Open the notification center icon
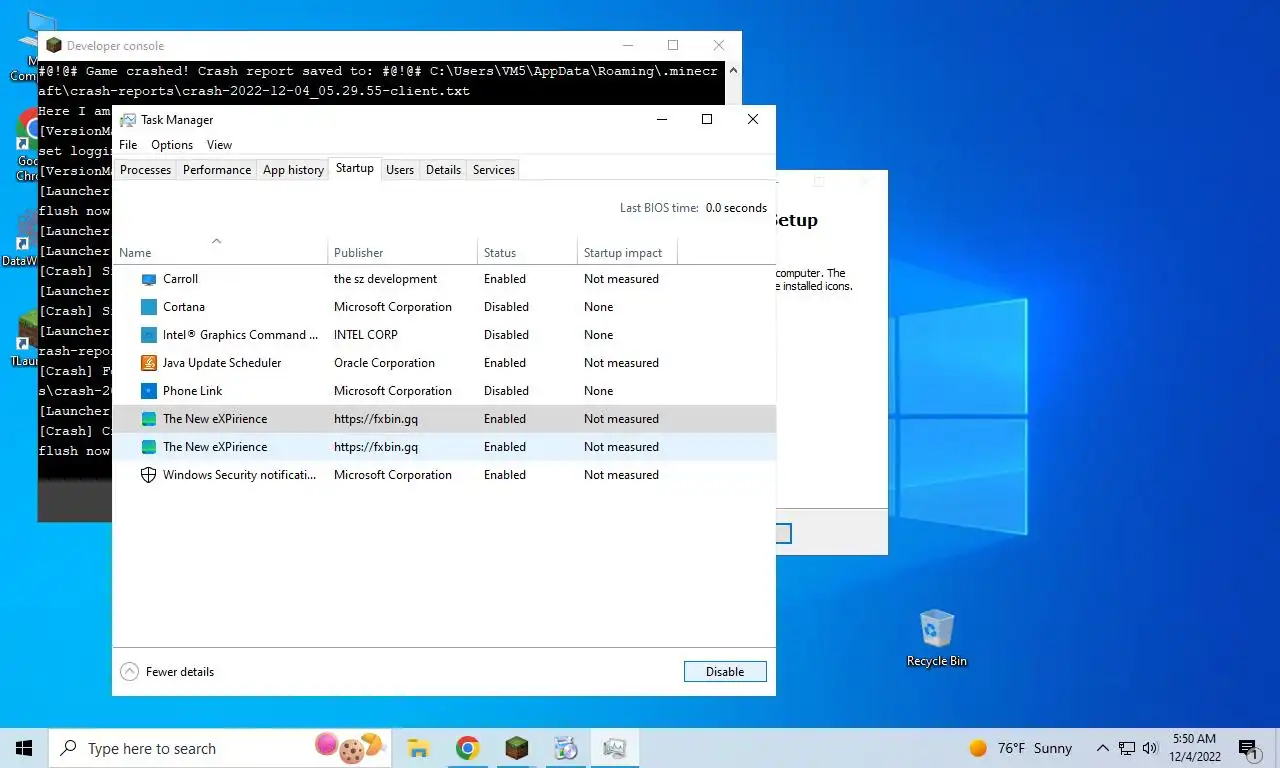This screenshot has width=1280, height=768. (1248, 748)
